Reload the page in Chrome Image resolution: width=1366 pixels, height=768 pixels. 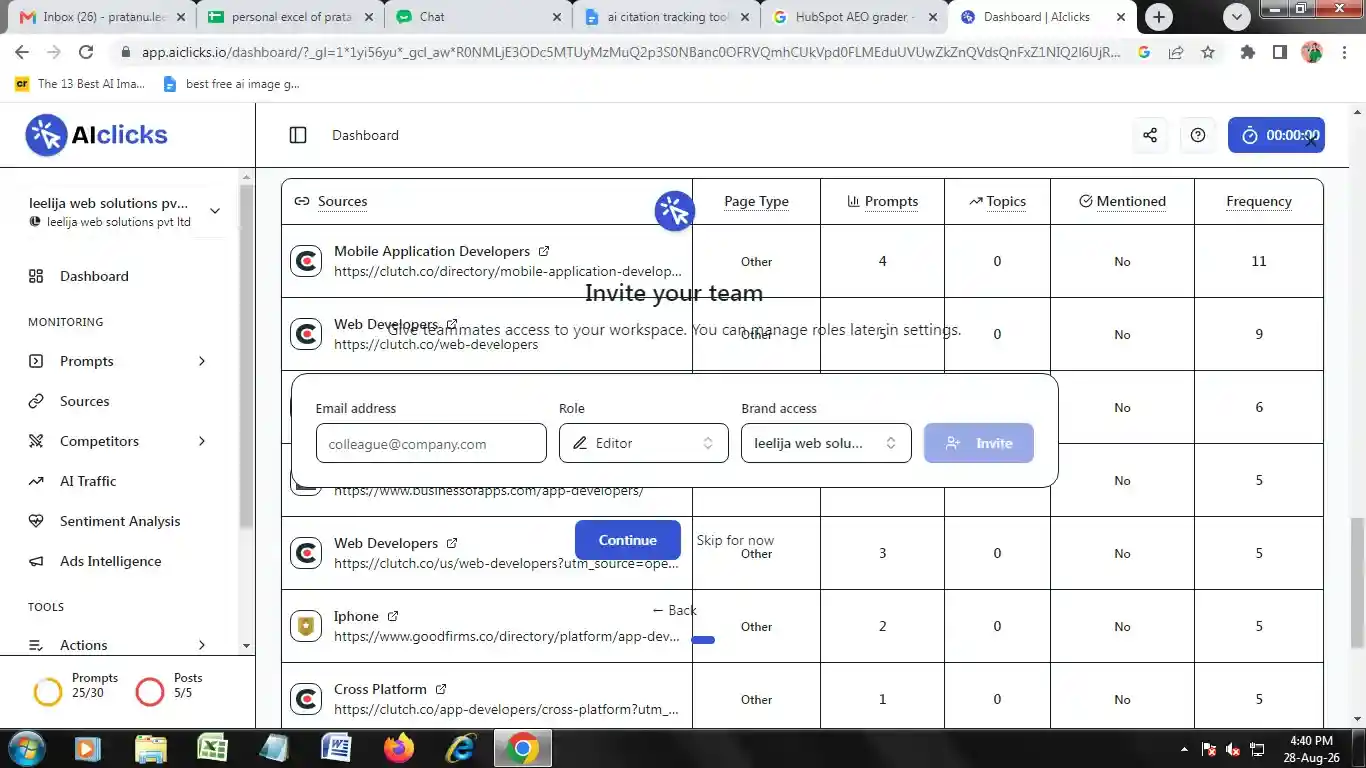click(x=86, y=53)
